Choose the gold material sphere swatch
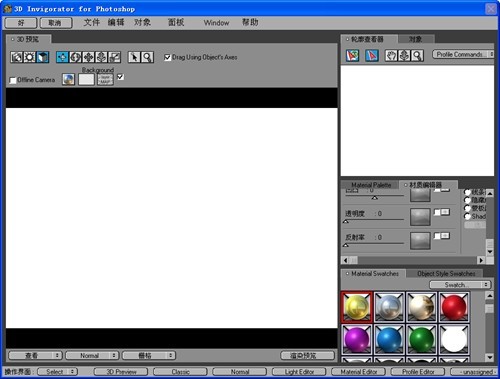Screen dimensions: 500x379 coord(357,307)
